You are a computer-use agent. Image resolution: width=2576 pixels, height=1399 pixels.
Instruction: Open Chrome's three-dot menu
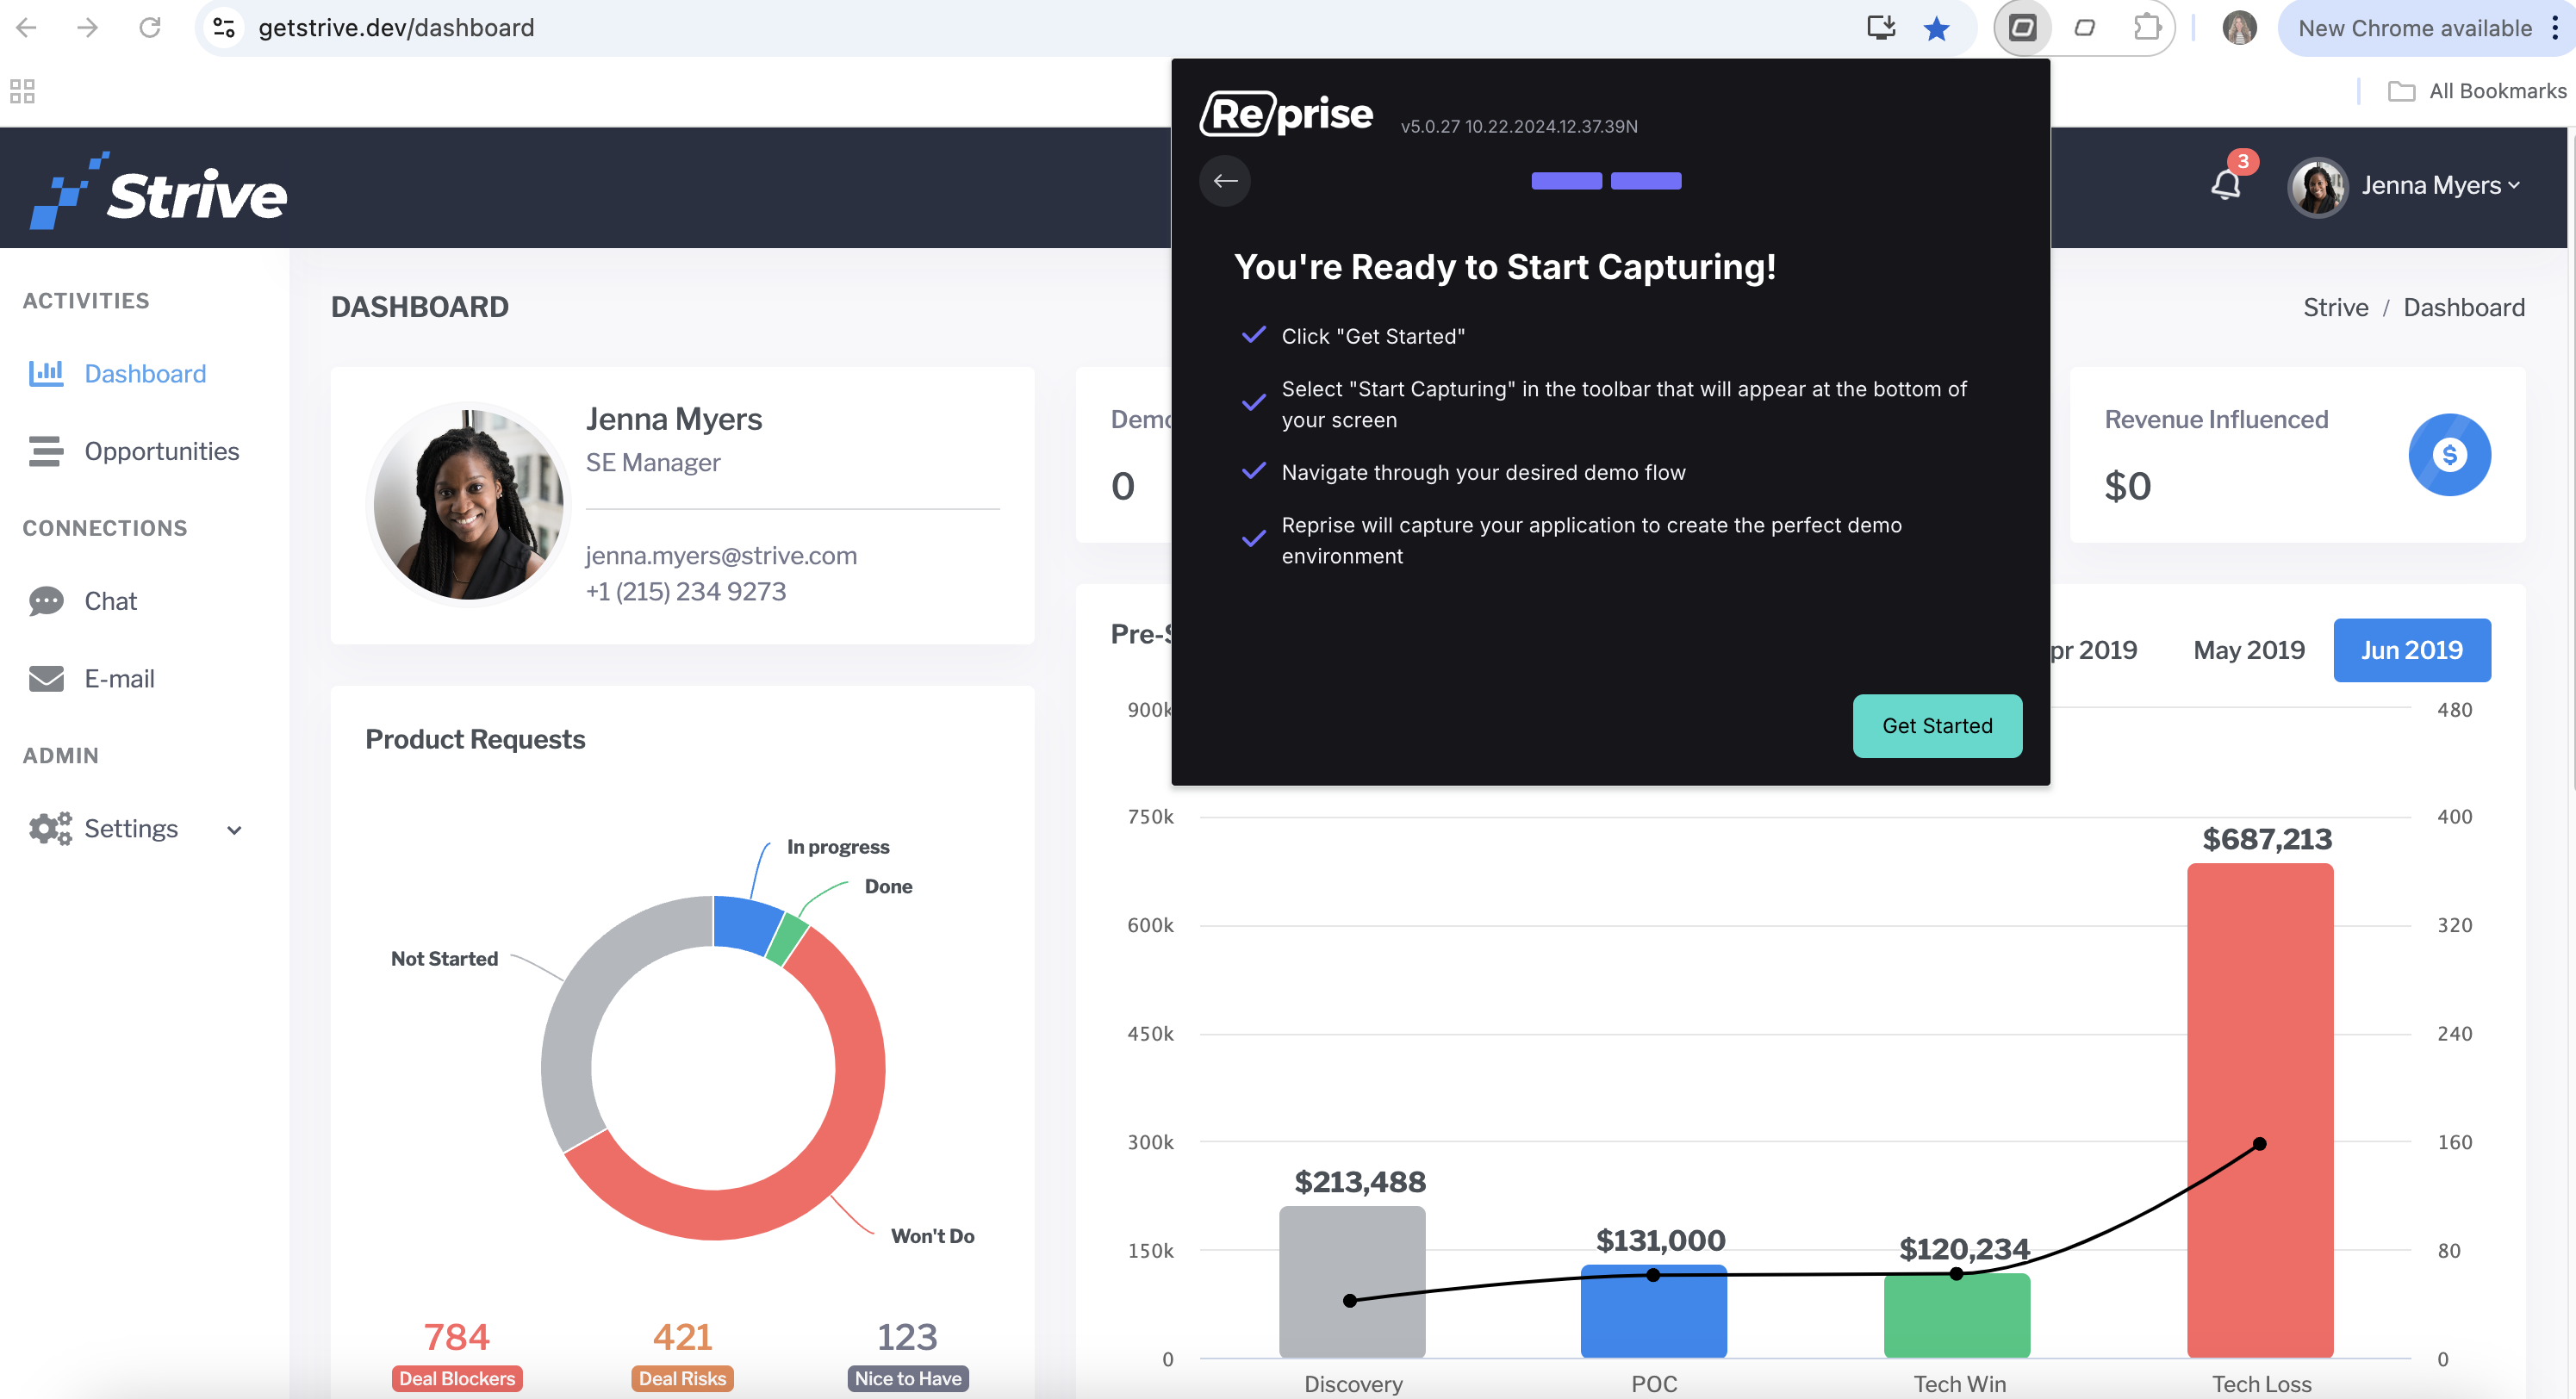(x=2555, y=28)
